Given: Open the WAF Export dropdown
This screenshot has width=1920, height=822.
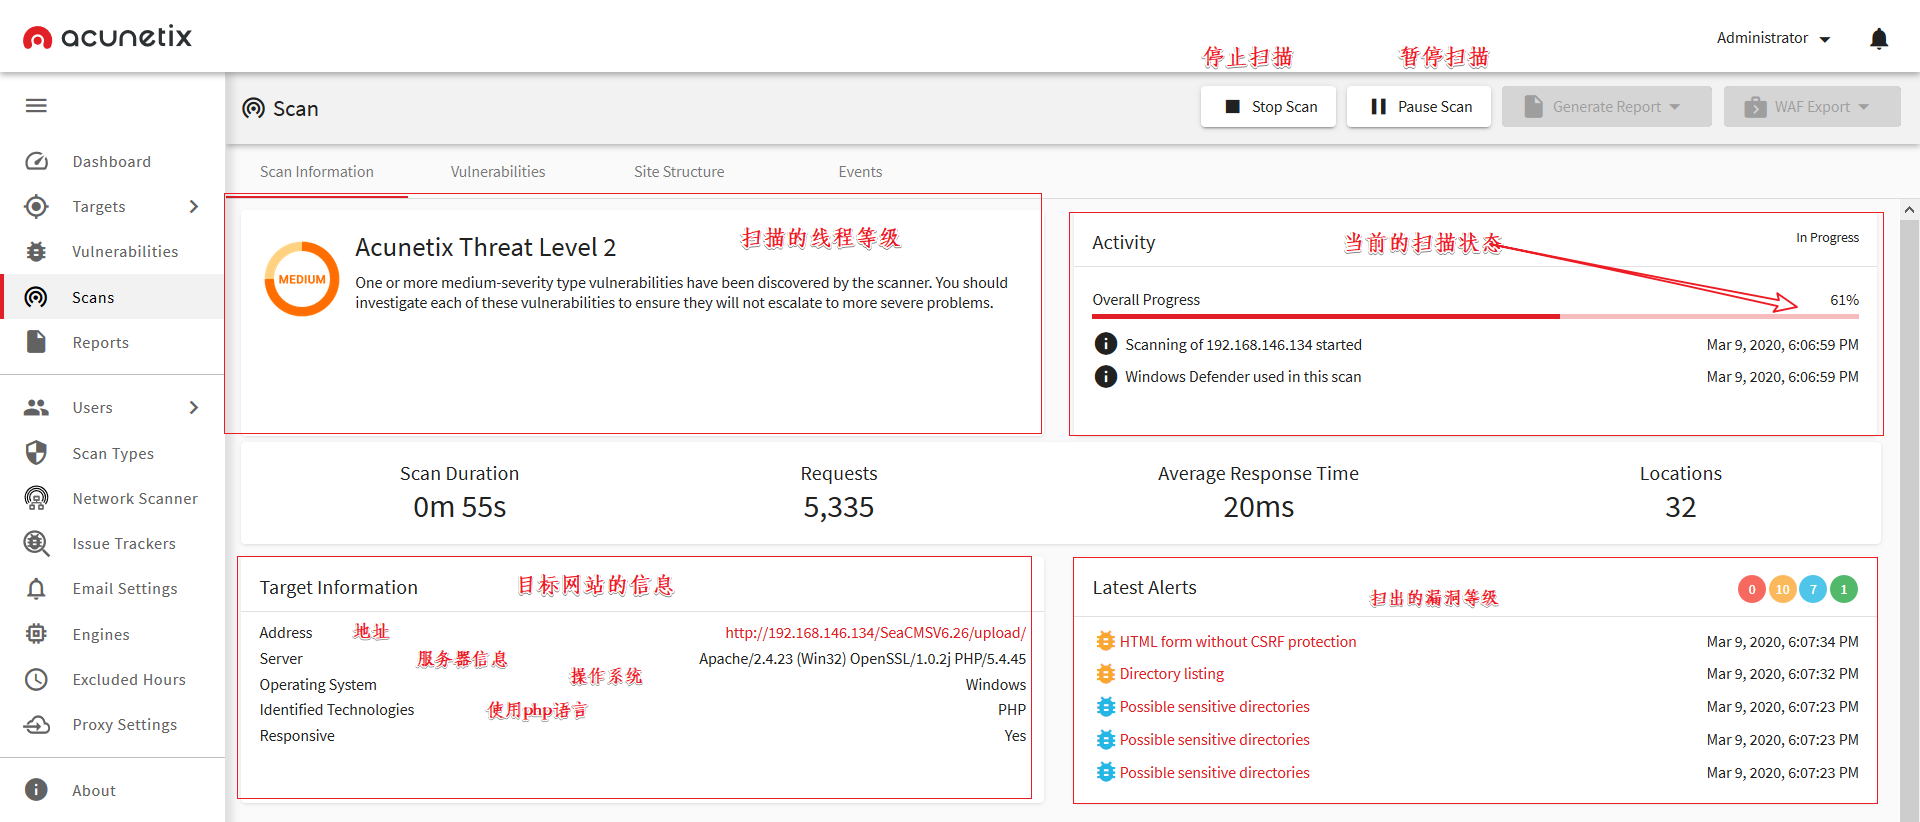Looking at the screenshot, I should point(1811,106).
